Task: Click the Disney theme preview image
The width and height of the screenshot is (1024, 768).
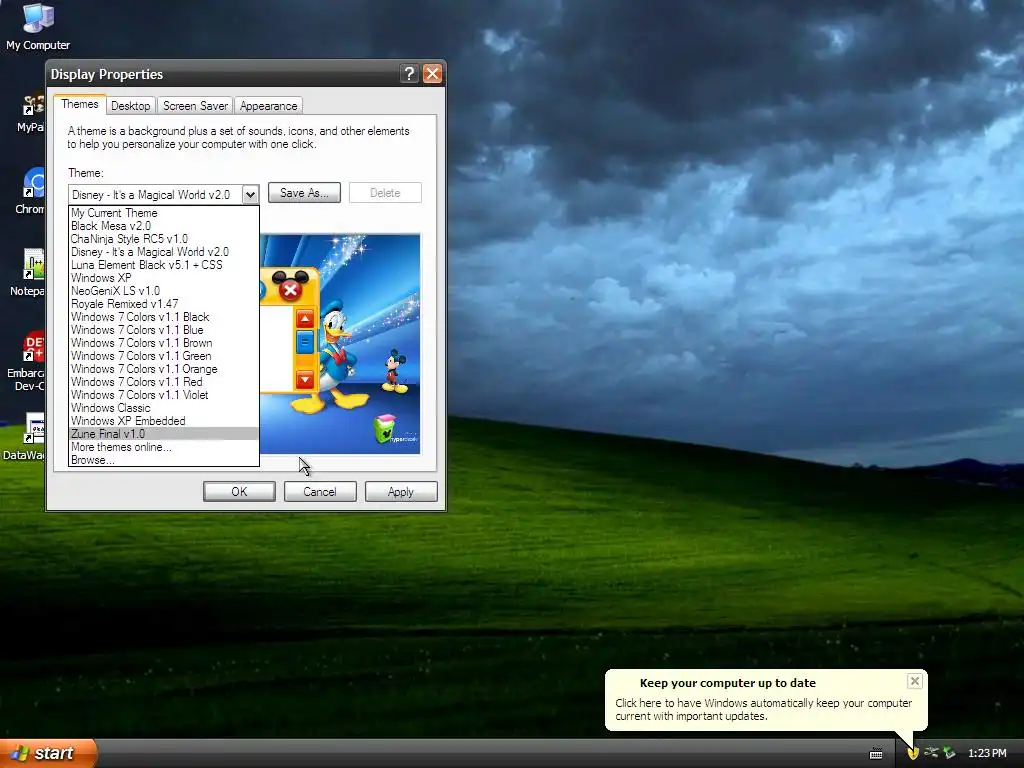Action: pos(340,344)
